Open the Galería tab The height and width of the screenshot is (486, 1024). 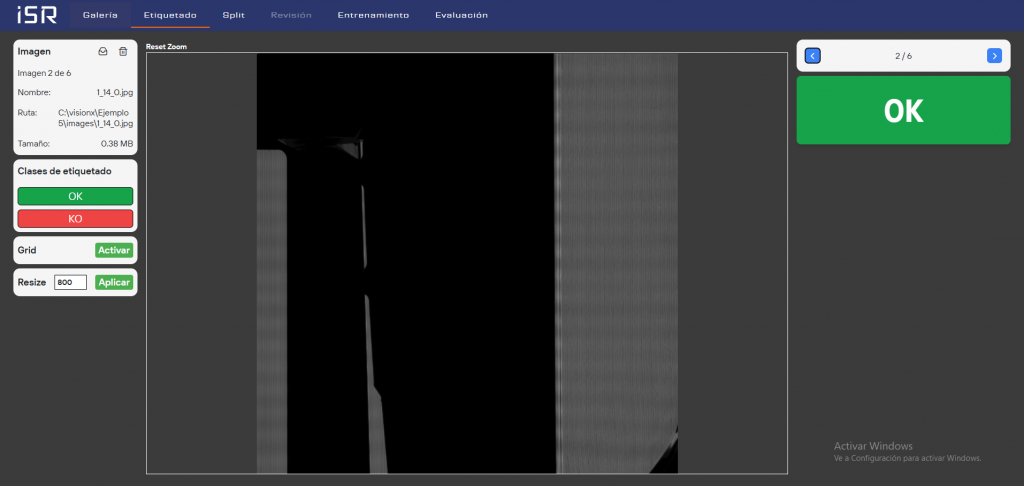click(x=100, y=15)
